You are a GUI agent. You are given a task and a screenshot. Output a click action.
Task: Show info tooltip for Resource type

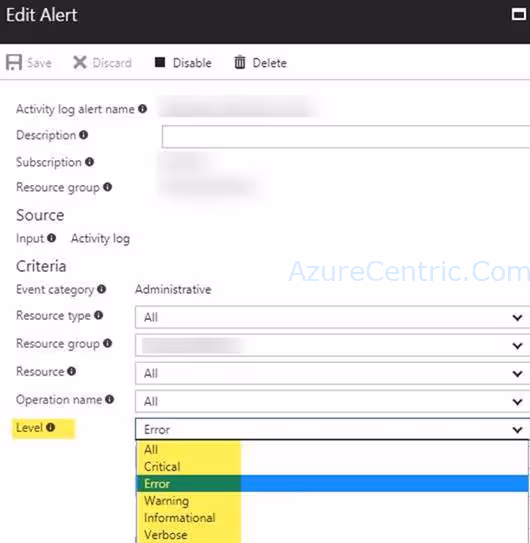[x=98, y=315]
